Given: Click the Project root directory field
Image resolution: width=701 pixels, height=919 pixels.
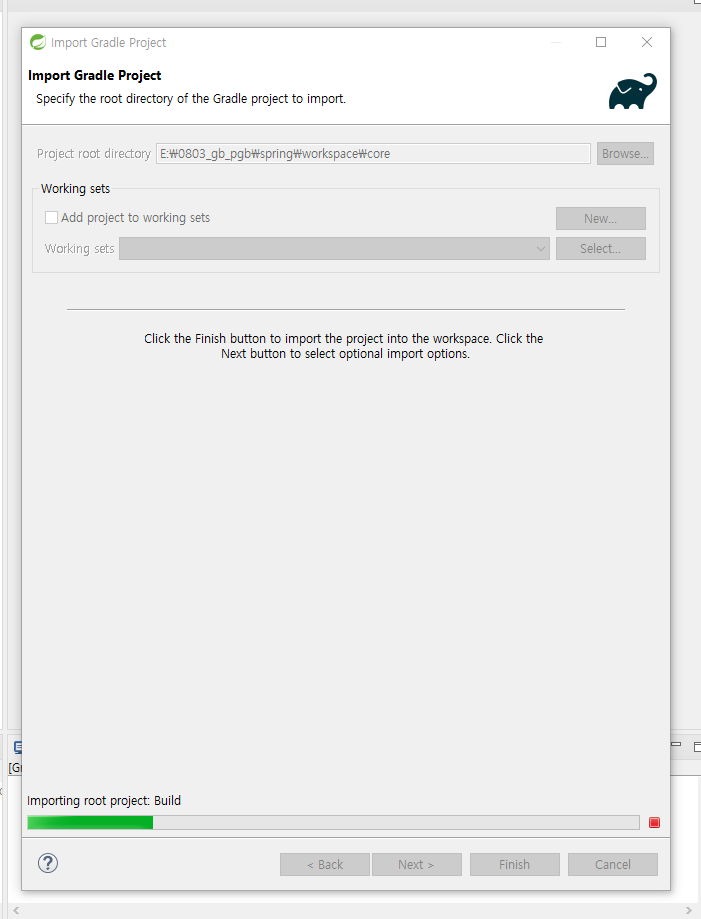Looking at the screenshot, I should (373, 154).
